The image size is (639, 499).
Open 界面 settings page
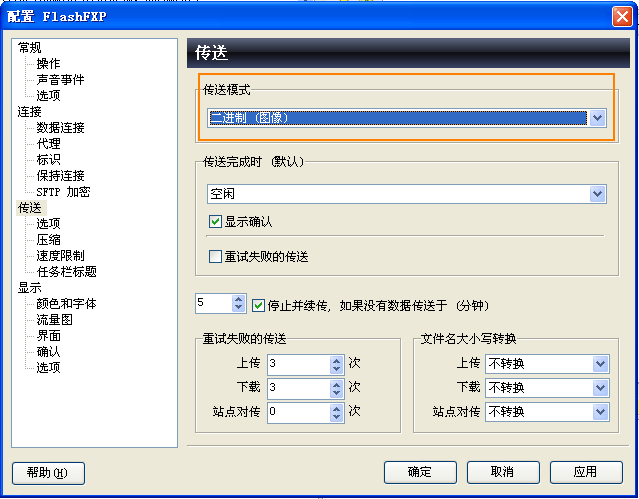[48, 336]
